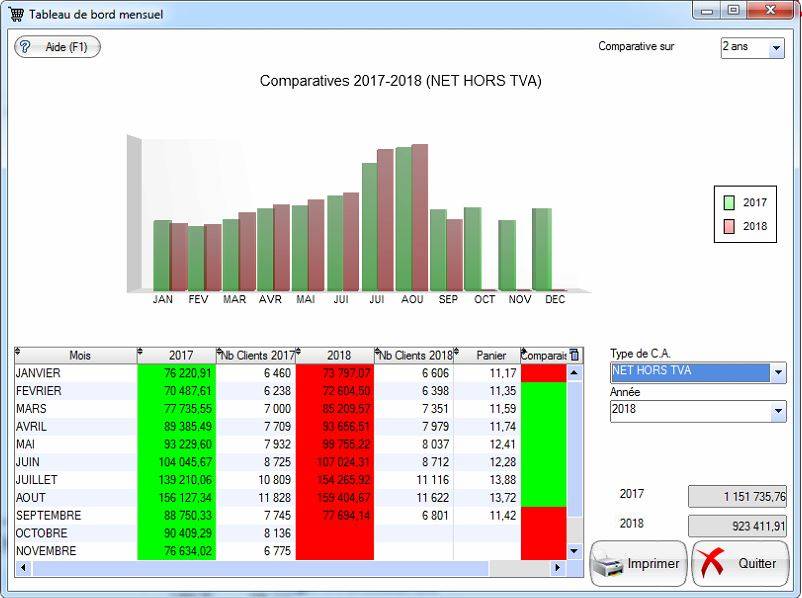
Task: Sort by the Panier column header
Action: [490, 355]
